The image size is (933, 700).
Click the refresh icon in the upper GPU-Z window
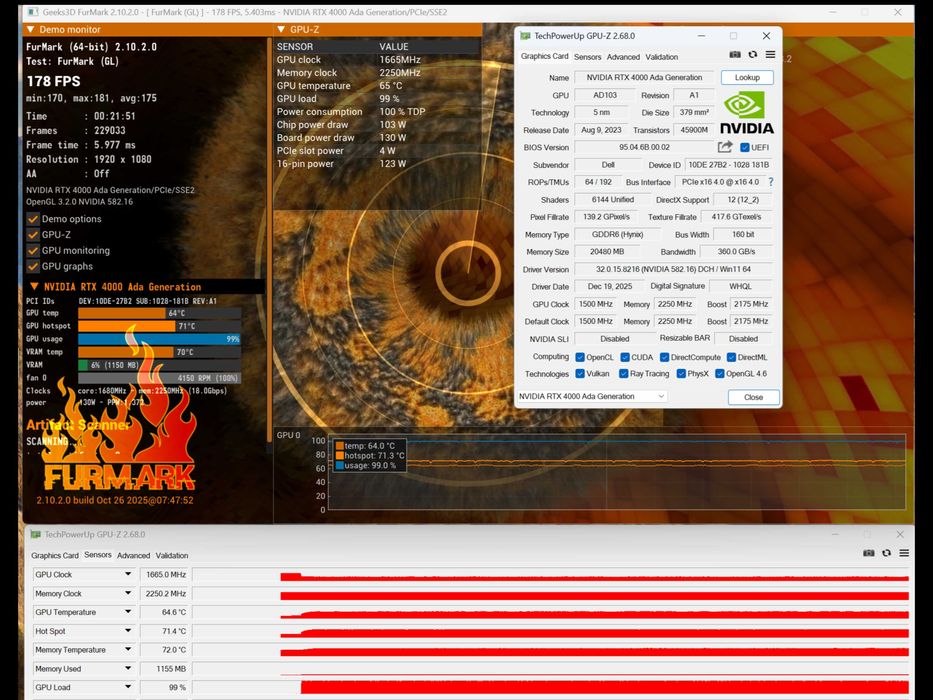(x=753, y=54)
